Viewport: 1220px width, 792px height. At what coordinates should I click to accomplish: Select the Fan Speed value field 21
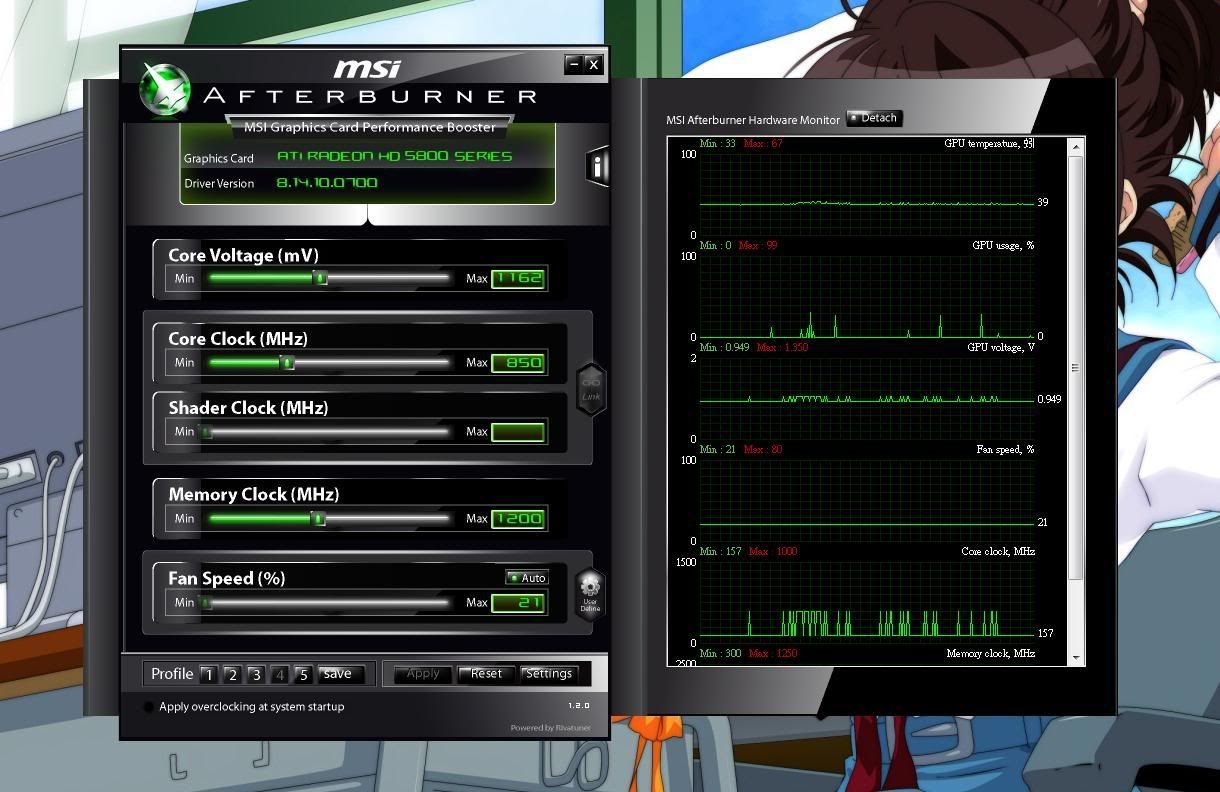click(518, 602)
